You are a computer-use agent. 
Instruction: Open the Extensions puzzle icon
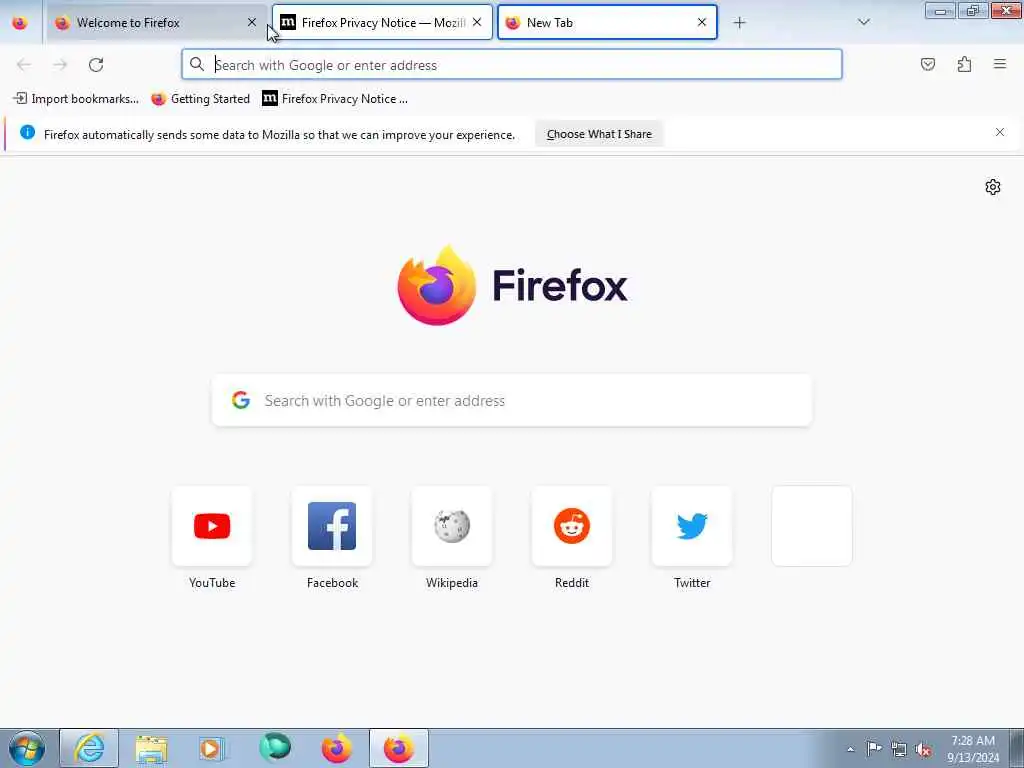(964, 64)
